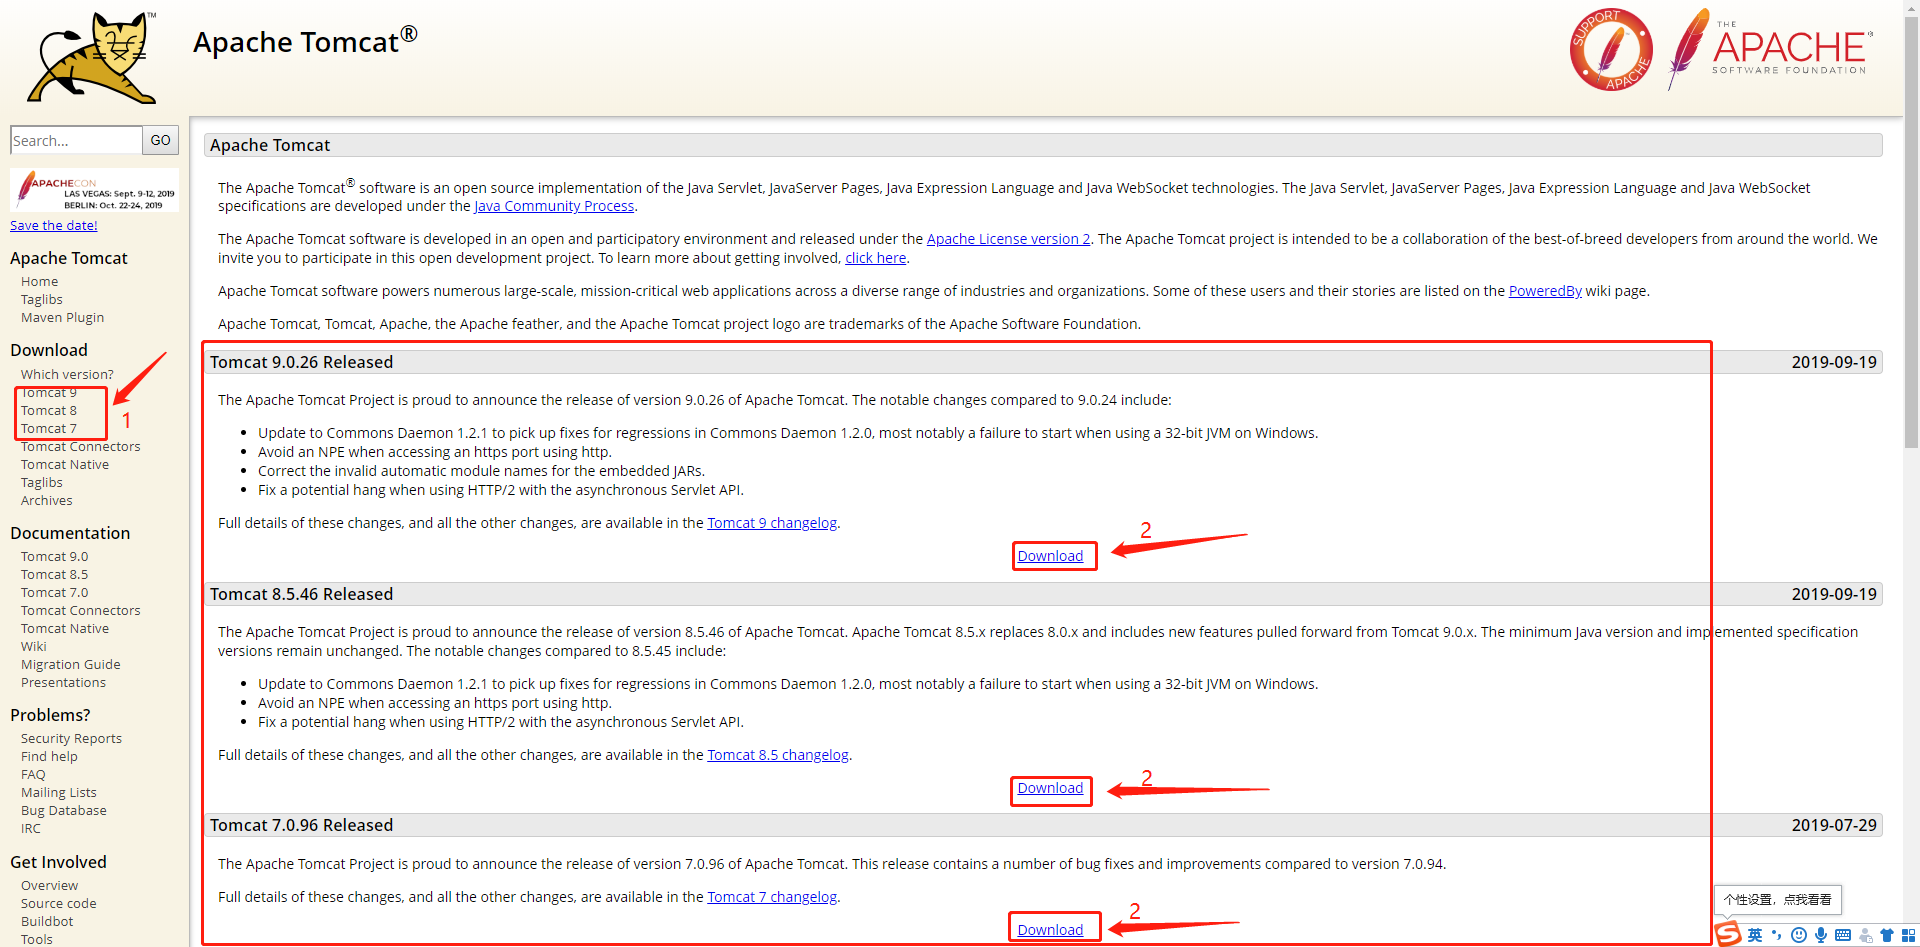1920x947 pixels.
Task: Open the IRC link
Action: [x=31, y=829]
